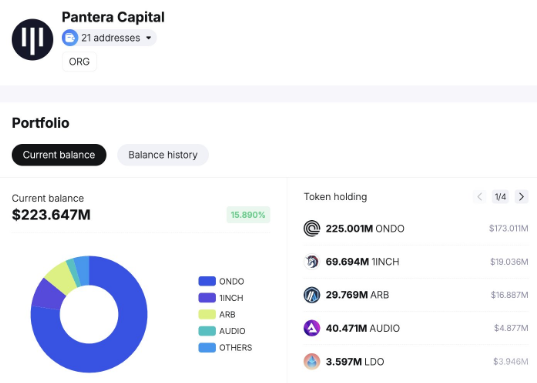Screen dimensions: 537x383
Task: Go to previous token holding page
Action: coord(479,197)
